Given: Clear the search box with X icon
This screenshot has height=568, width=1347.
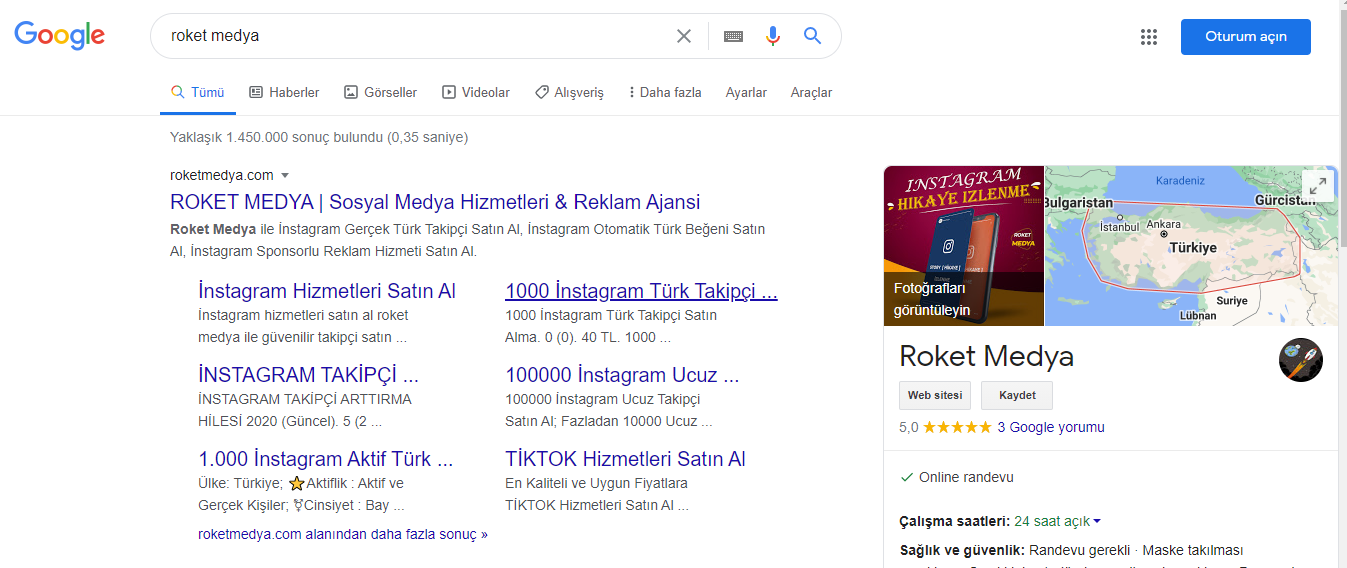Looking at the screenshot, I should [684, 36].
